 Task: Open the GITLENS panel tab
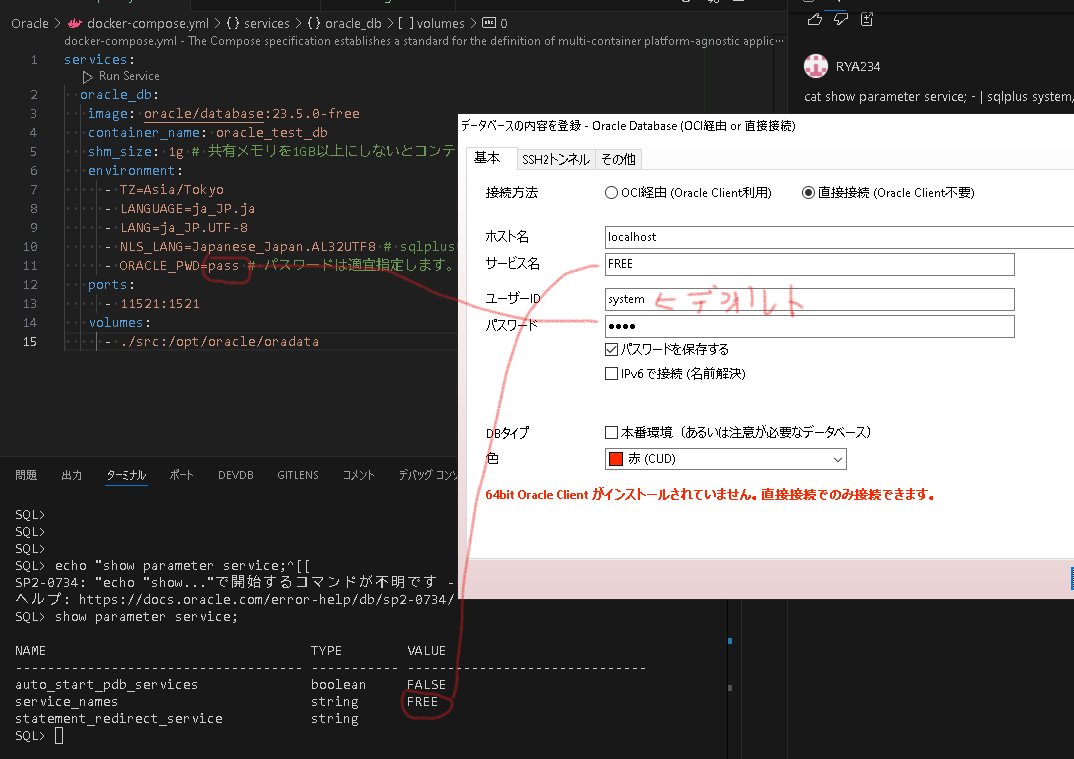point(298,475)
